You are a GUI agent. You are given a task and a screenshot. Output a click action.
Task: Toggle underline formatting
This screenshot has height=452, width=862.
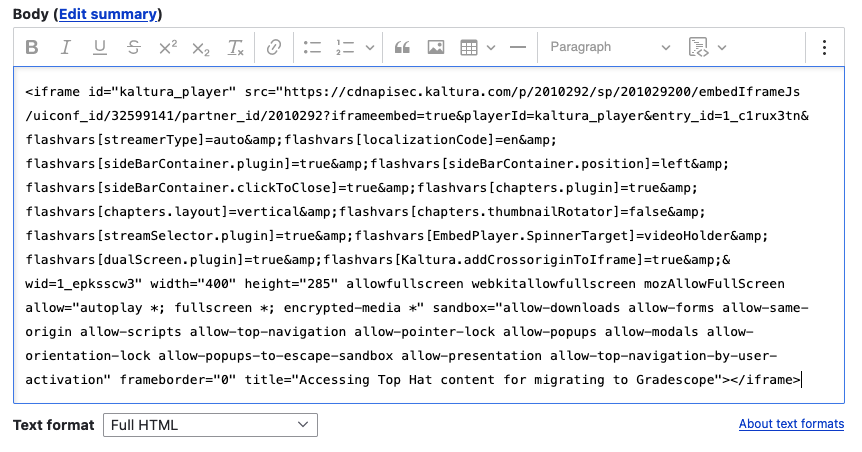coord(100,47)
